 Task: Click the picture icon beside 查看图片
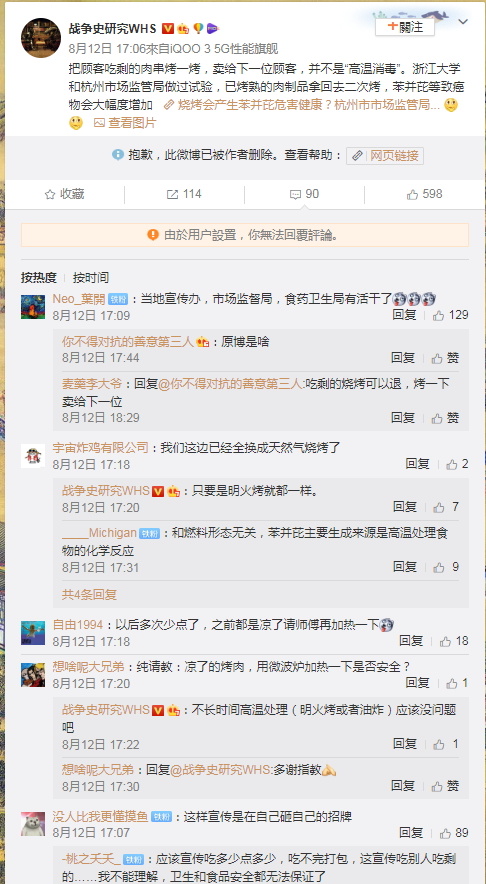tap(99, 122)
